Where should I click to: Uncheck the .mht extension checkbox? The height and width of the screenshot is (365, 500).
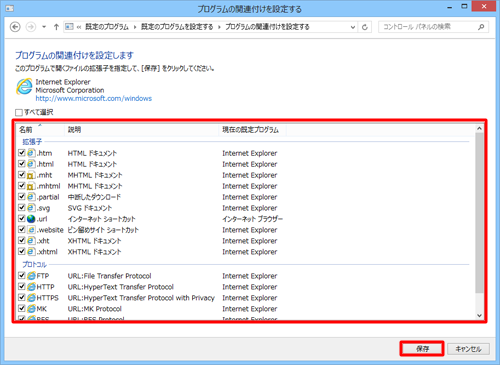[x=22, y=175]
